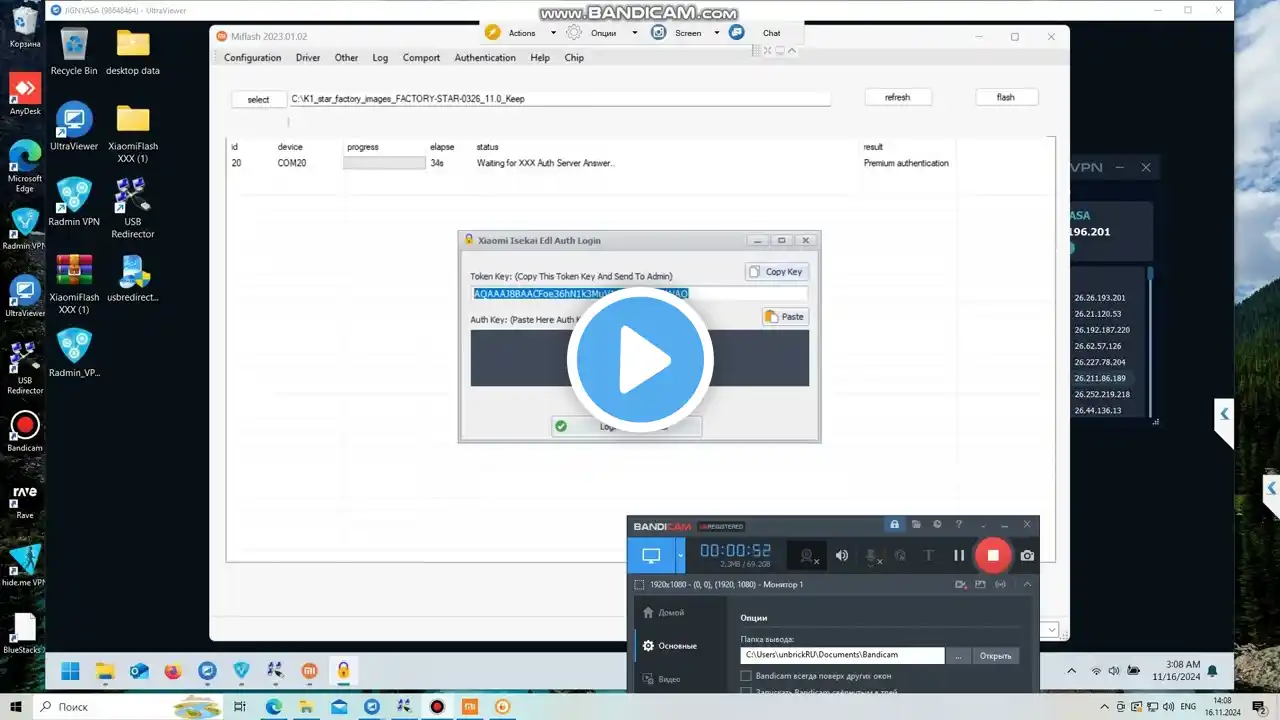Open Bandicam help question mark icon
1280x720 pixels.
click(959, 525)
